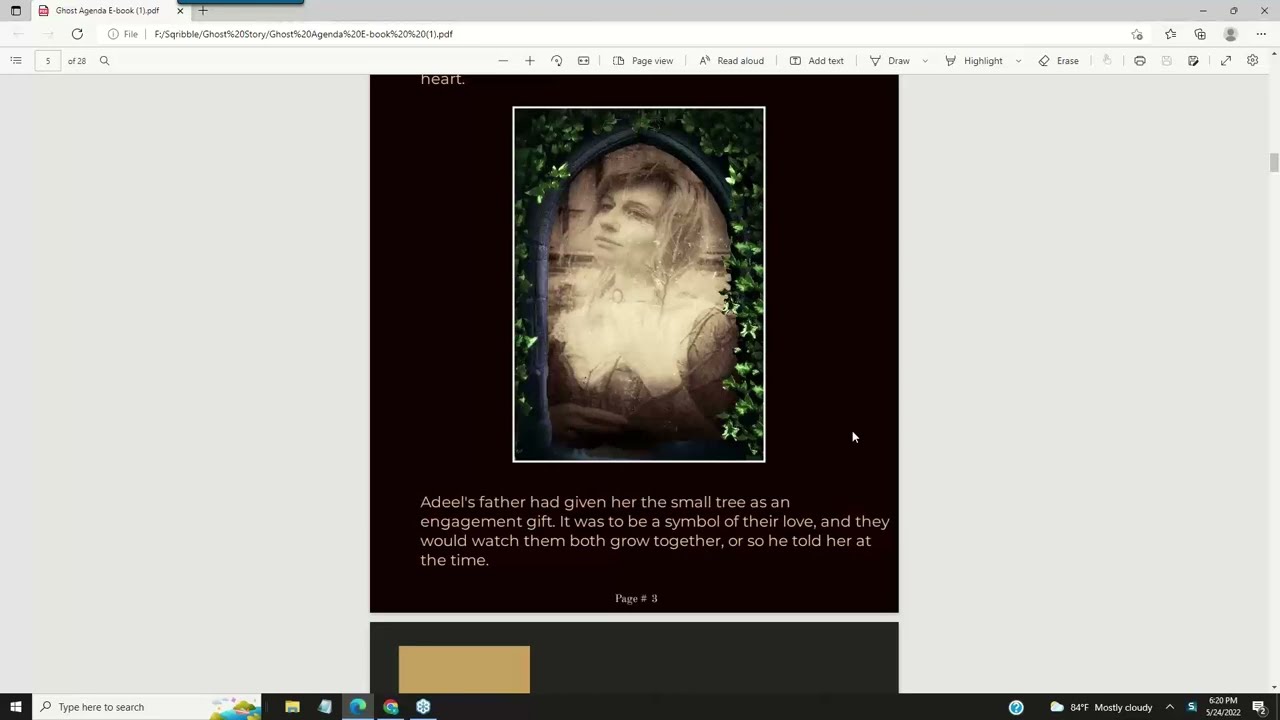Image resolution: width=1280 pixels, height=720 pixels.
Task: Click the address bar URL
Action: (304, 34)
